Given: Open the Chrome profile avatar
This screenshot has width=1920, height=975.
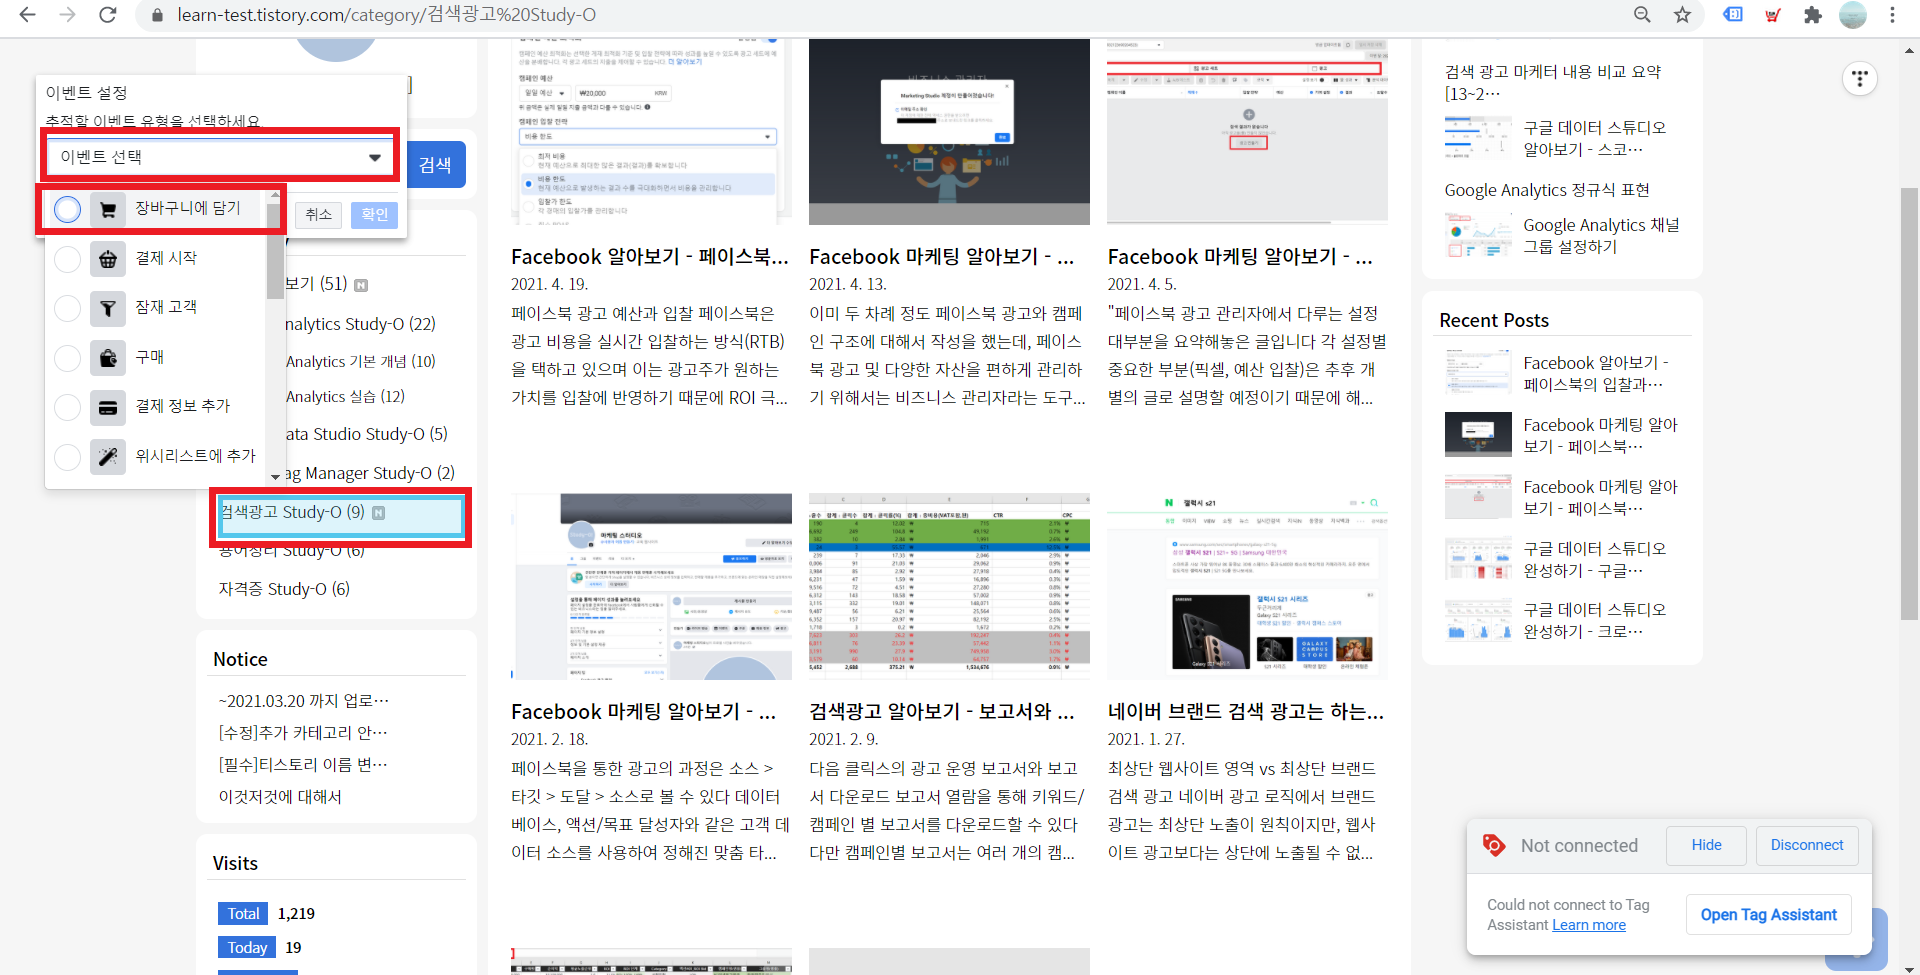Looking at the screenshot, I should [1853, 15].
